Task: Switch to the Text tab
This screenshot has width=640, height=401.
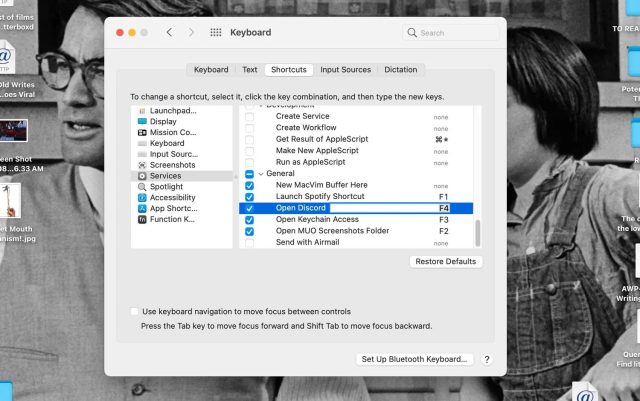Action: [249, 69]
